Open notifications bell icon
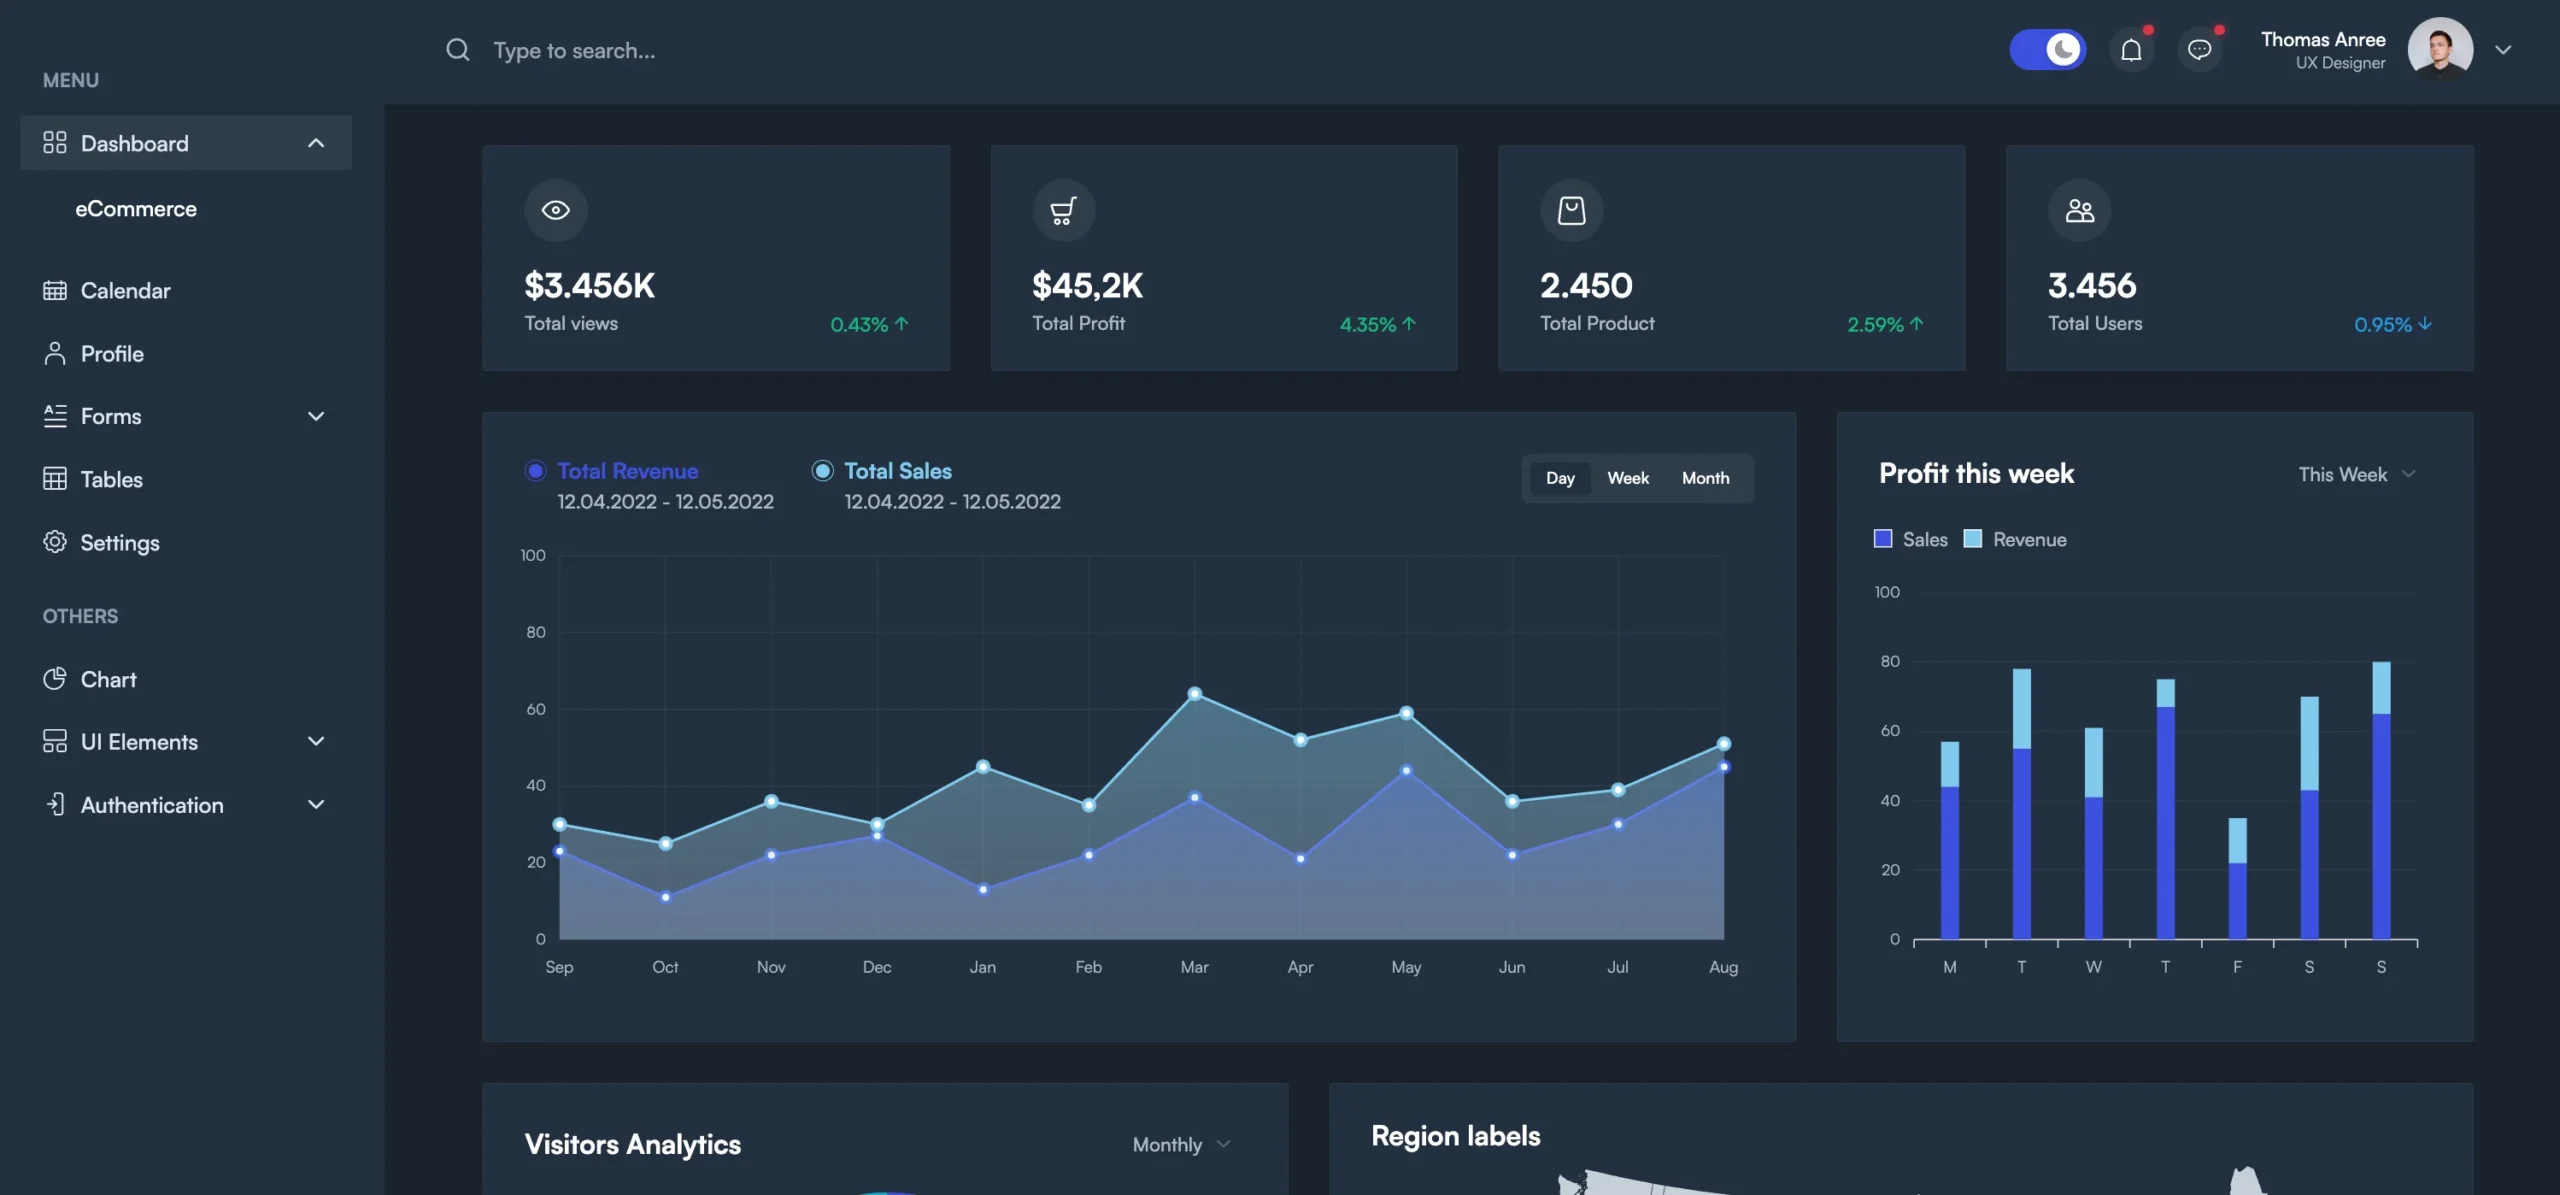Image resolution: width=2560 pixels, height=1195 pixels. tap(2133, 48)
